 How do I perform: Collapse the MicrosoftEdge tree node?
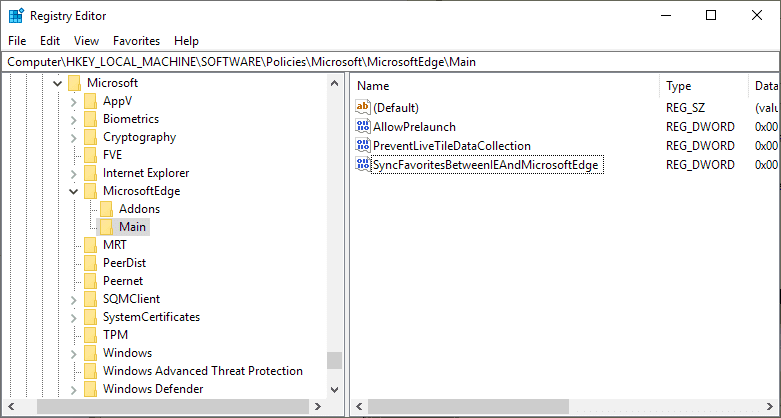73,191
